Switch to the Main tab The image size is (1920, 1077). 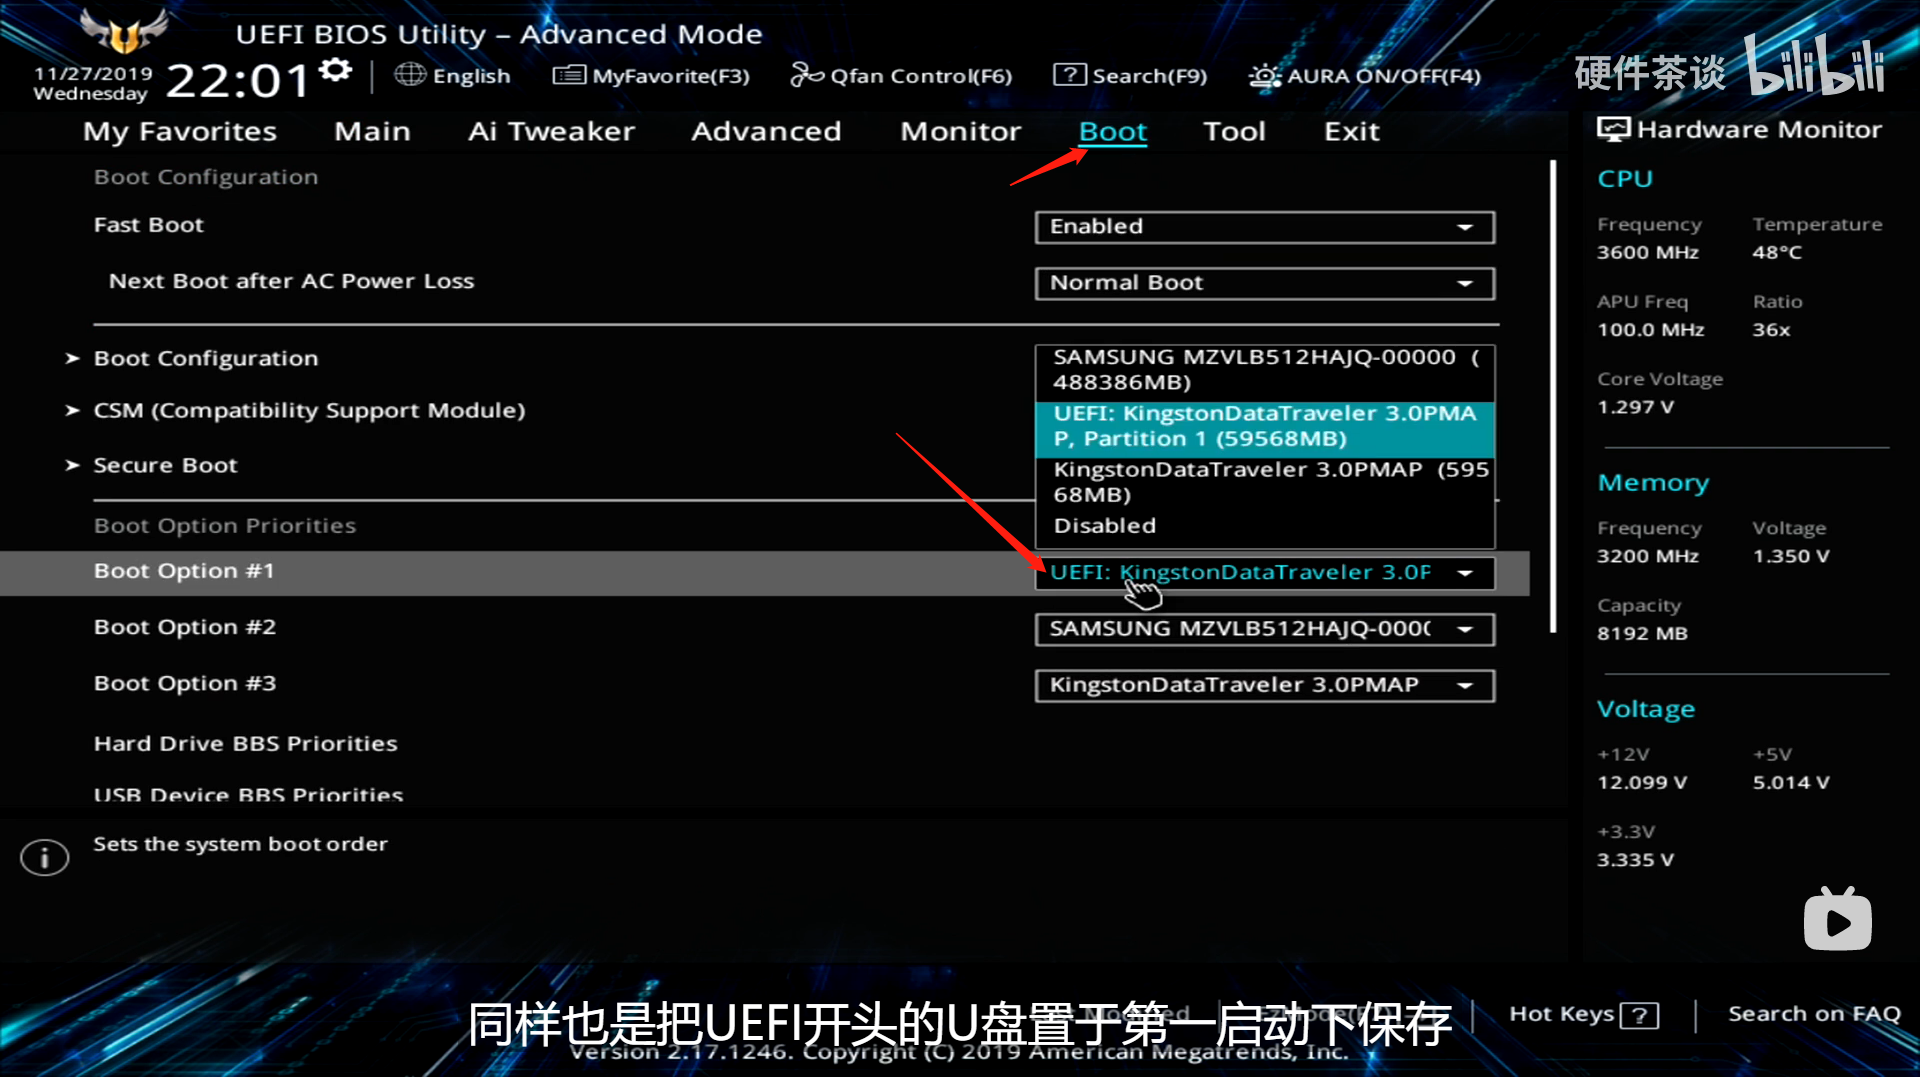pos(372,131)
